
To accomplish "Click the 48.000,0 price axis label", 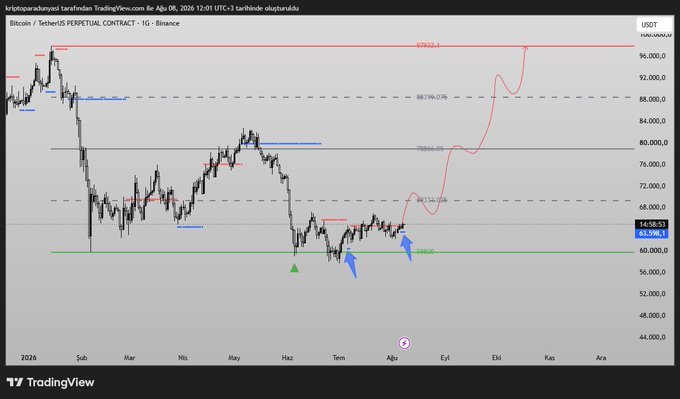I will 652,316.
